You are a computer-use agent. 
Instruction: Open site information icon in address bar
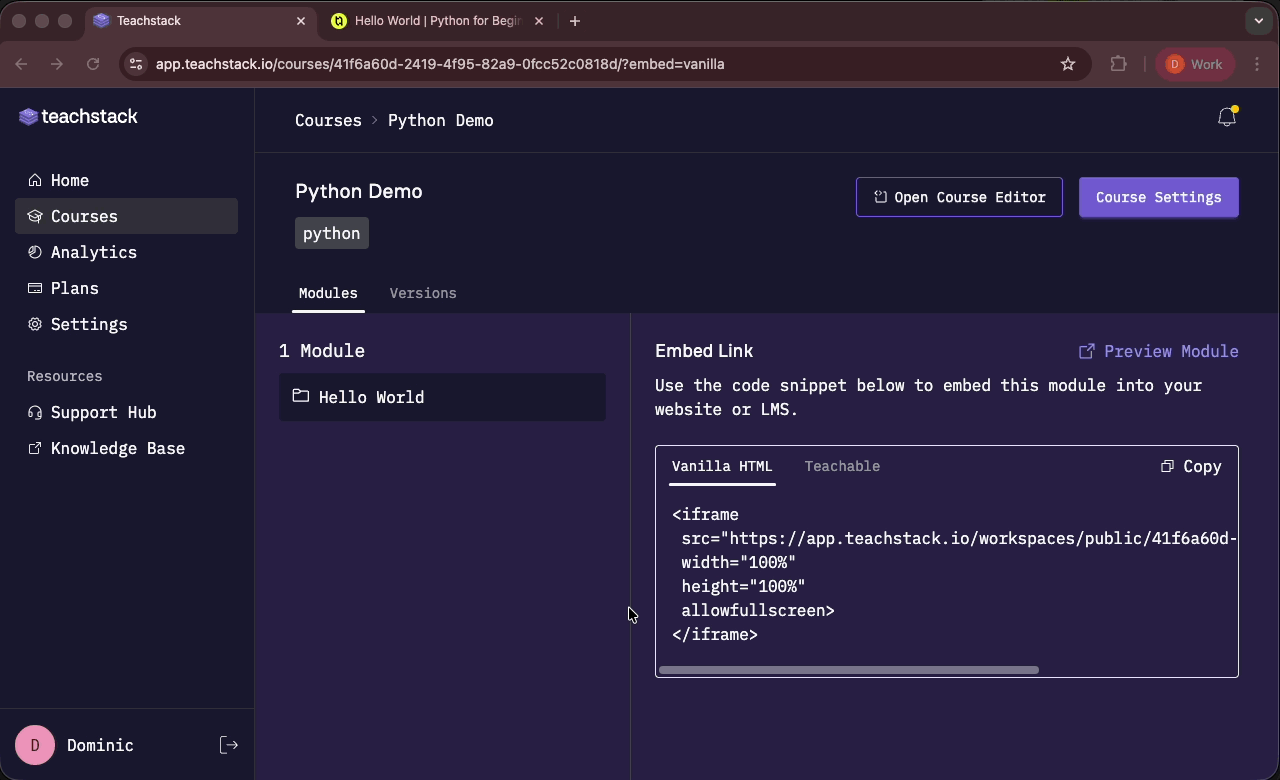[x=137, y=64]
